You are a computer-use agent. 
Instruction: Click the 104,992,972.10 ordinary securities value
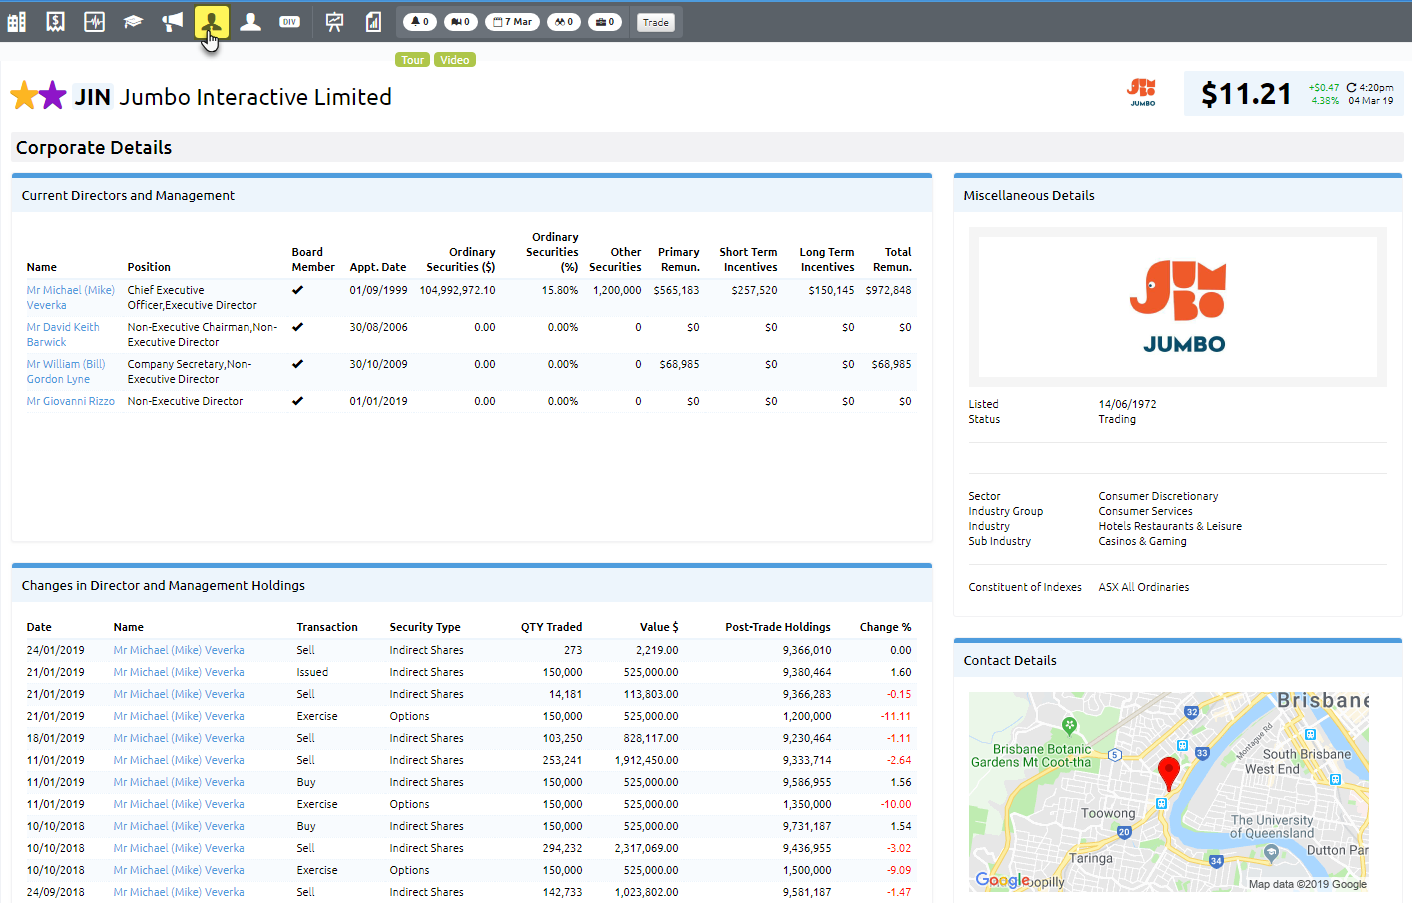click(x=457, y=290)
